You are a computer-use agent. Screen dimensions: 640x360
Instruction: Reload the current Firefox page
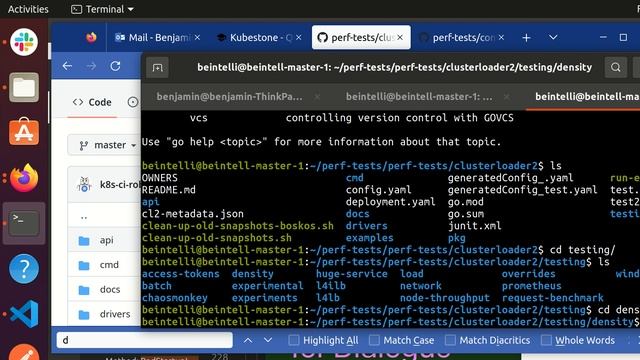point(116,66)
